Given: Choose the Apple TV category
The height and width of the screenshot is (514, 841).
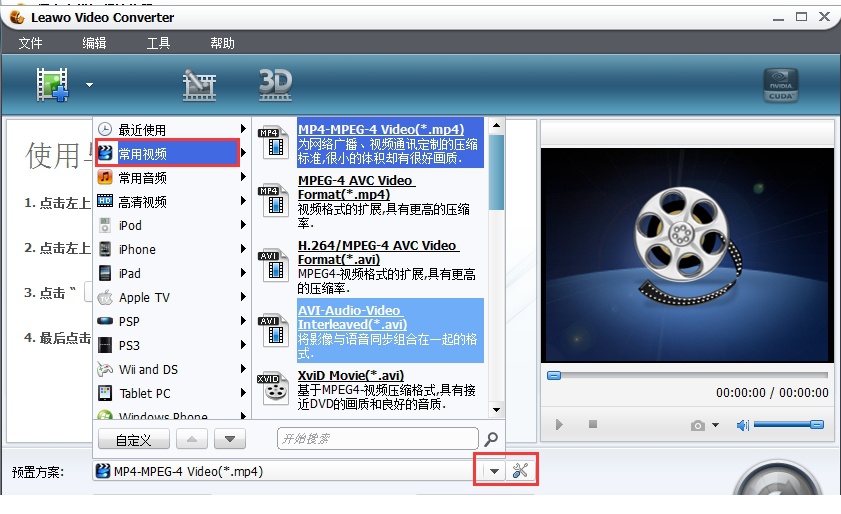Looking at the screenshot, I should pyautogui.click(x=171, y=297).
